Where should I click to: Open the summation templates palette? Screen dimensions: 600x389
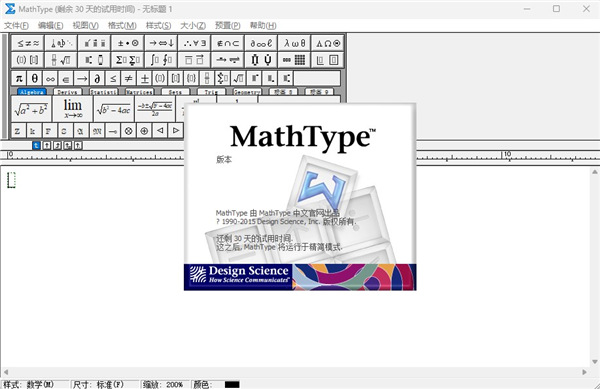tap(128, 60)
